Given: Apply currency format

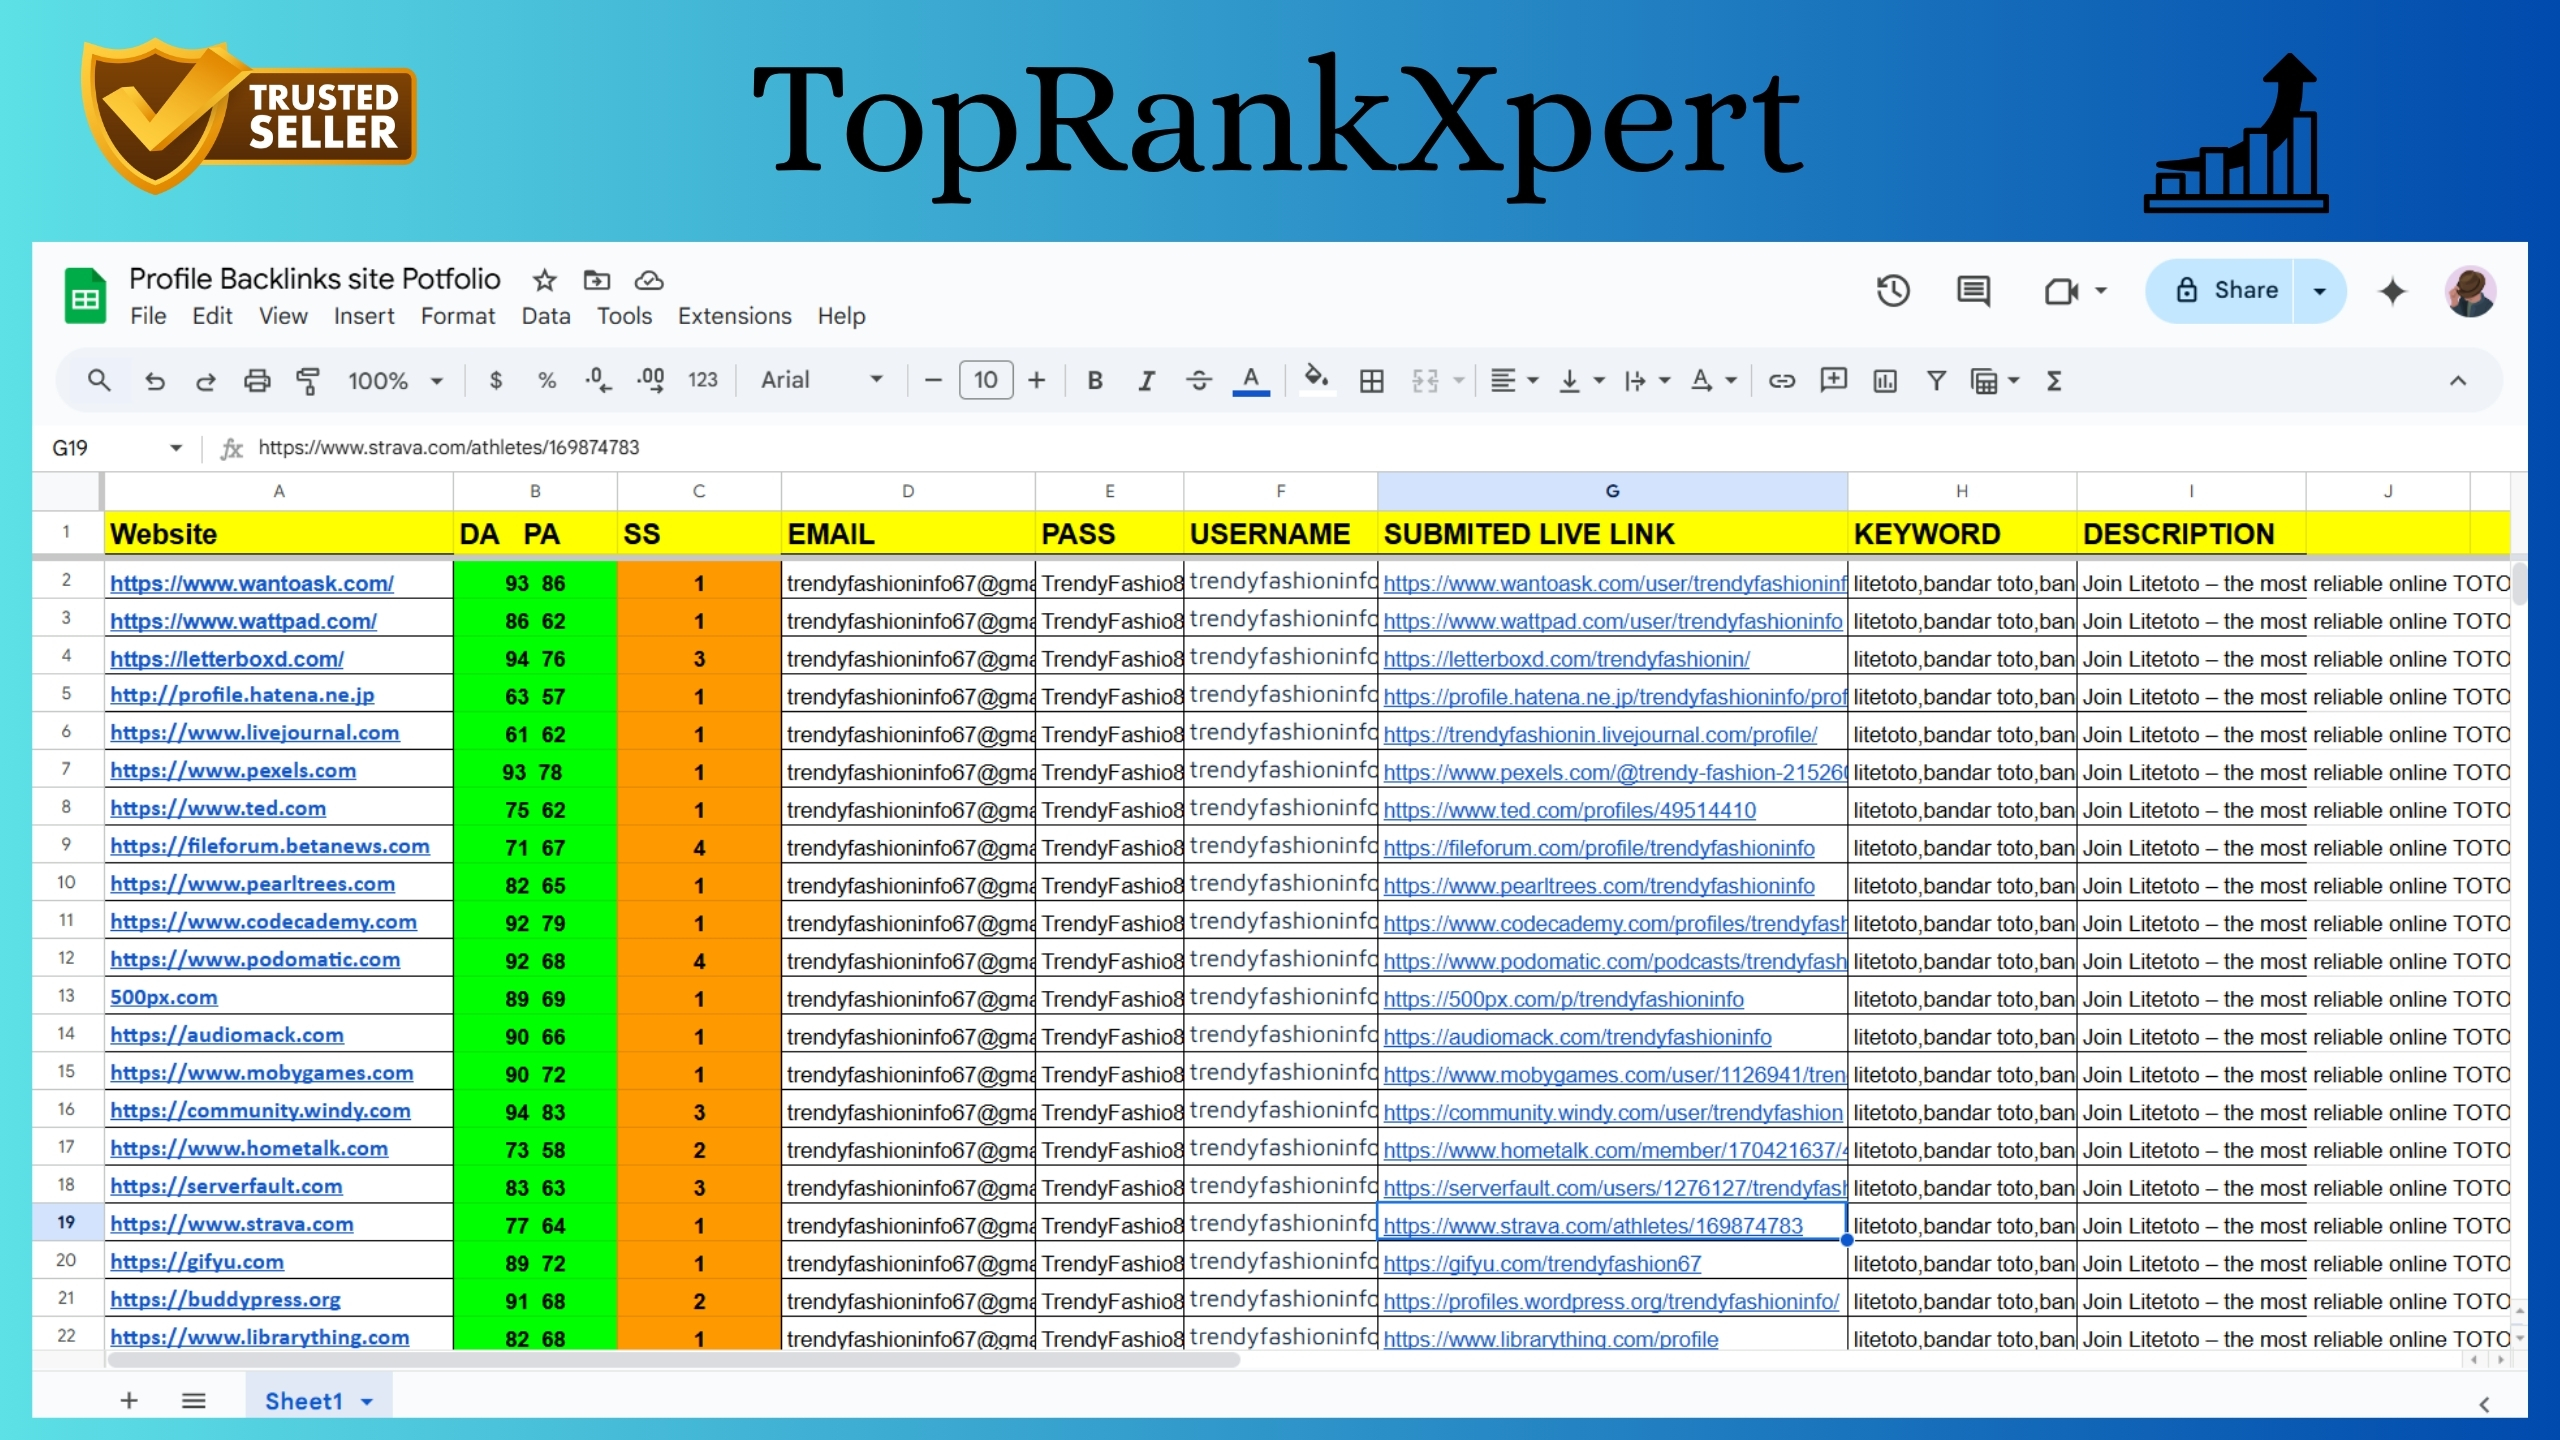Looking at the screenshot, I should [496, 381].
